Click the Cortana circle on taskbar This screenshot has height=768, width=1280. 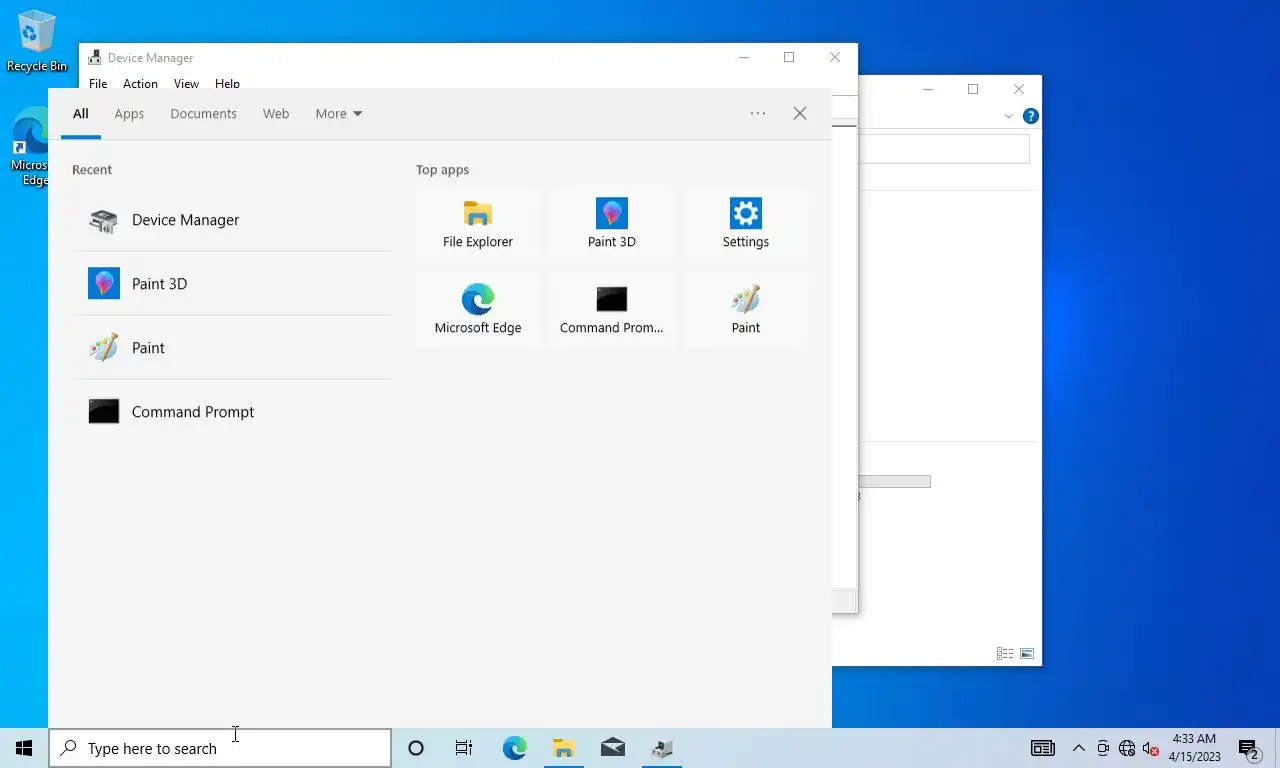coord(416,748)
